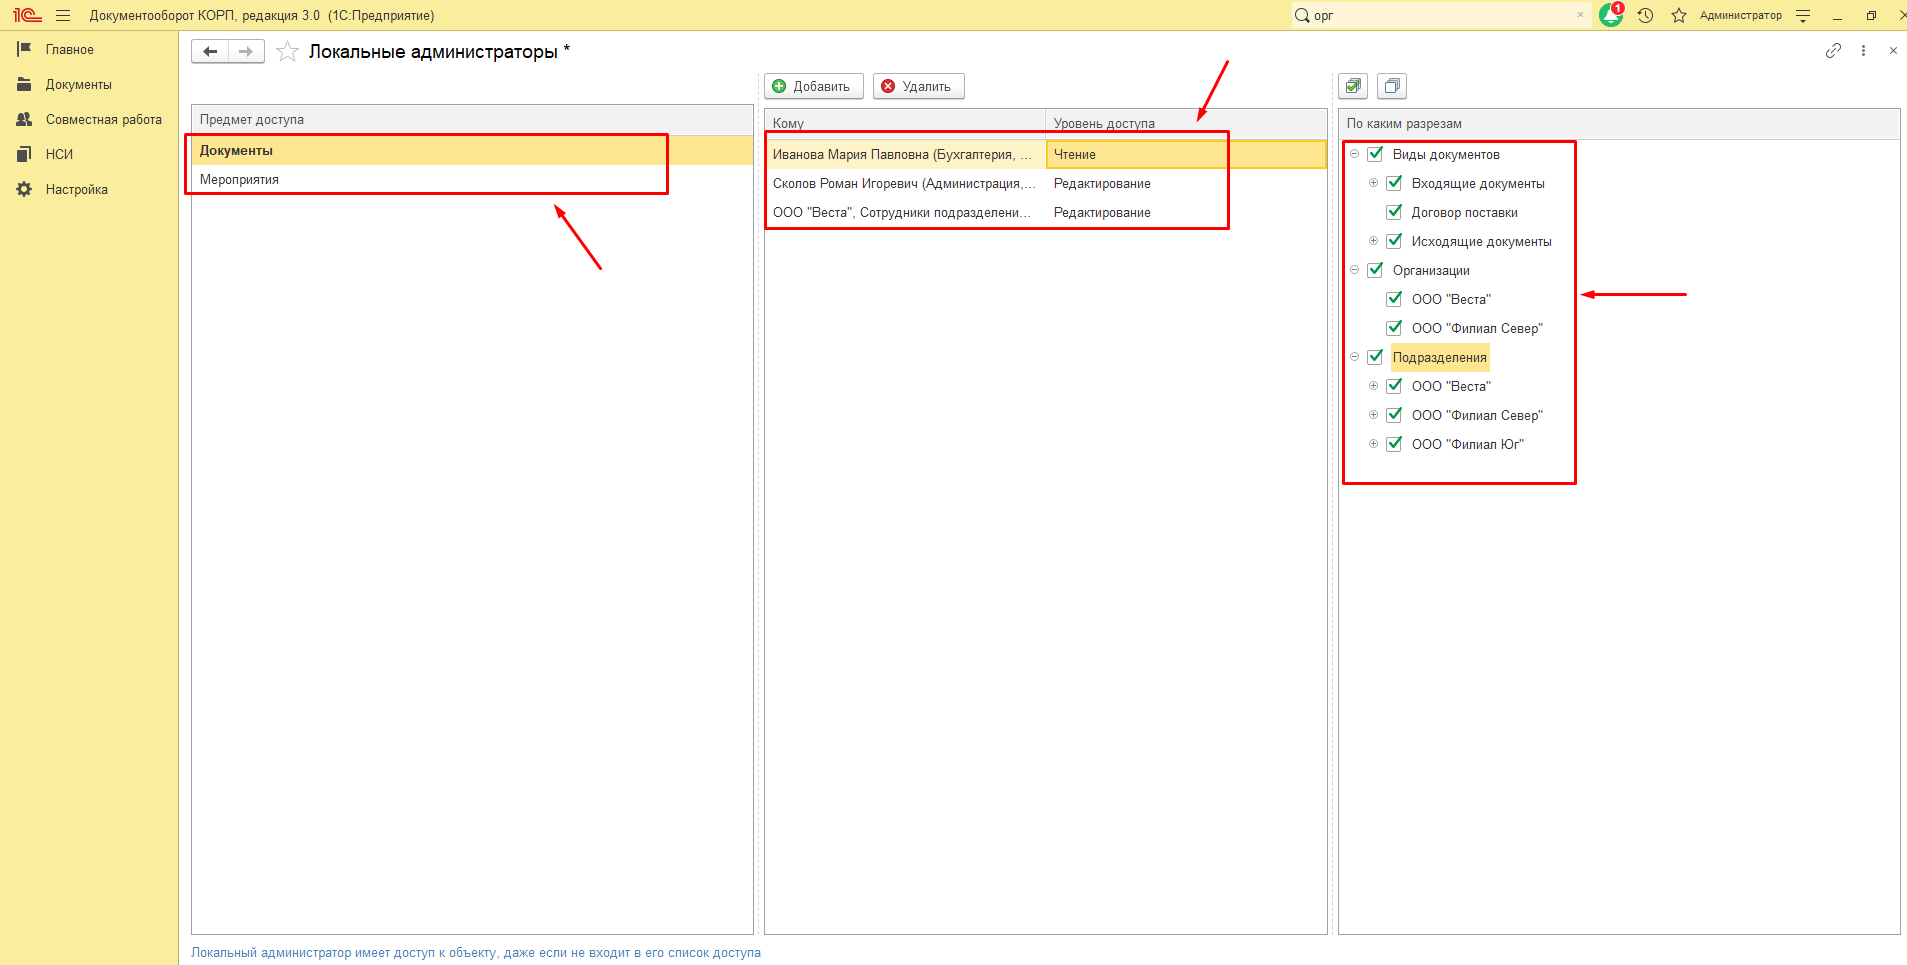The width and height of the screenshot is (1907, 965).
Task: Uncheck ООО "Филиал Север" under Организации
Action: [1394, 328]
